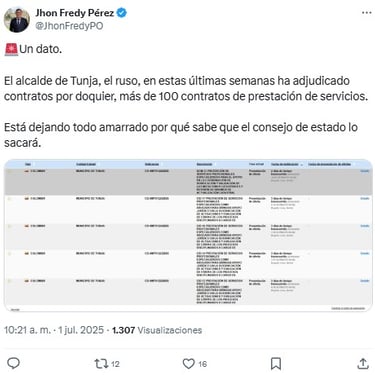Click the 16 likes count
Image resolution: width=375 pixels, height=375 pixels.
203,364
